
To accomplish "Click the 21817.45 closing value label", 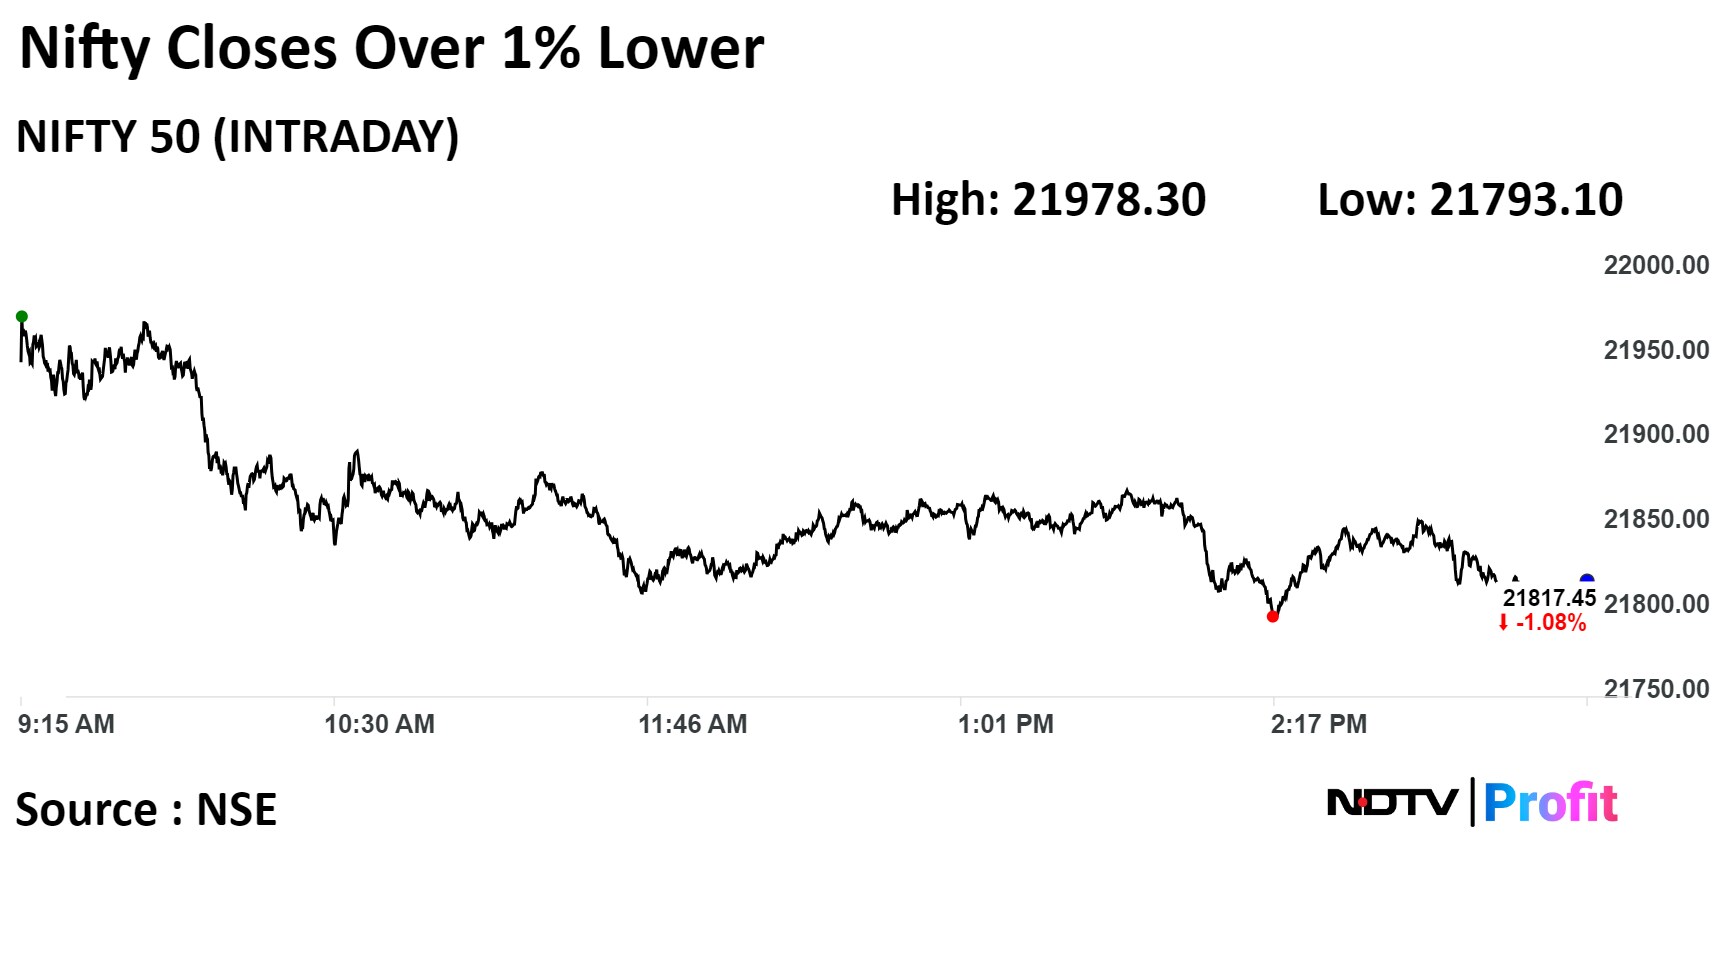I will pyautogui.click(x=1549, y=598).
